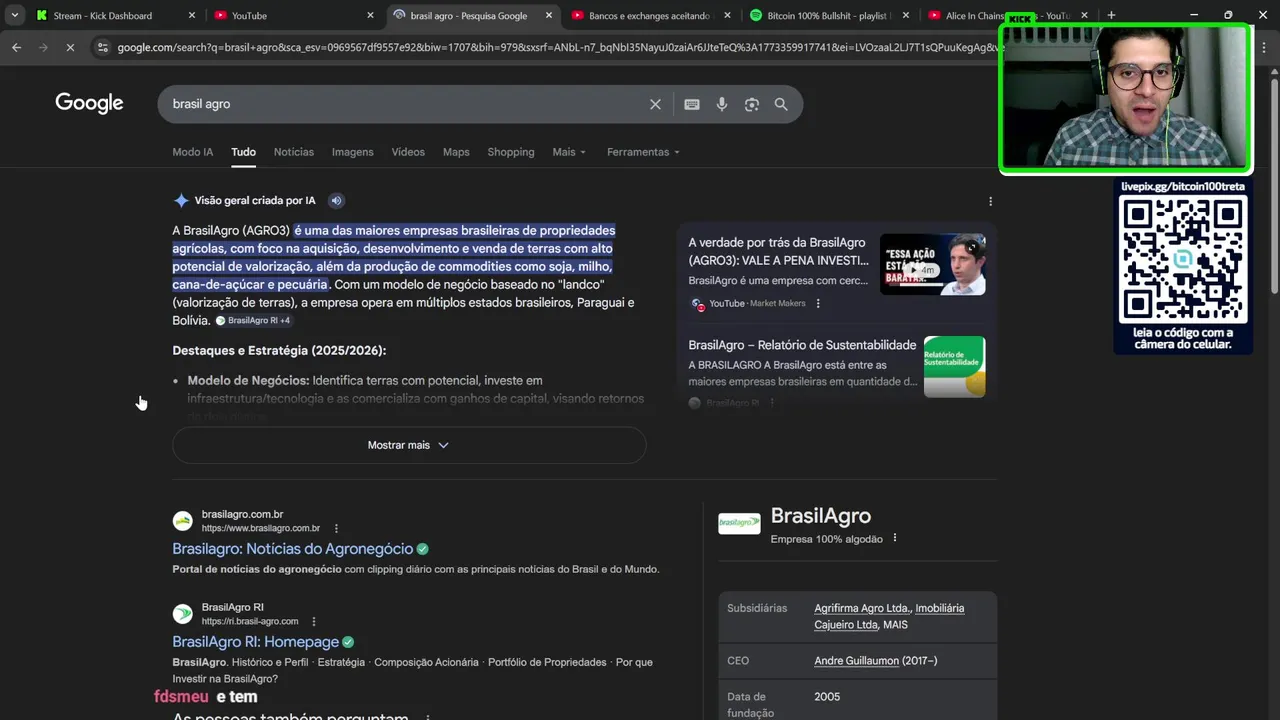Open Agrifirma Agro Ltda. subsidiary link
Screen dimensions: 1280x720
point(862,608)
